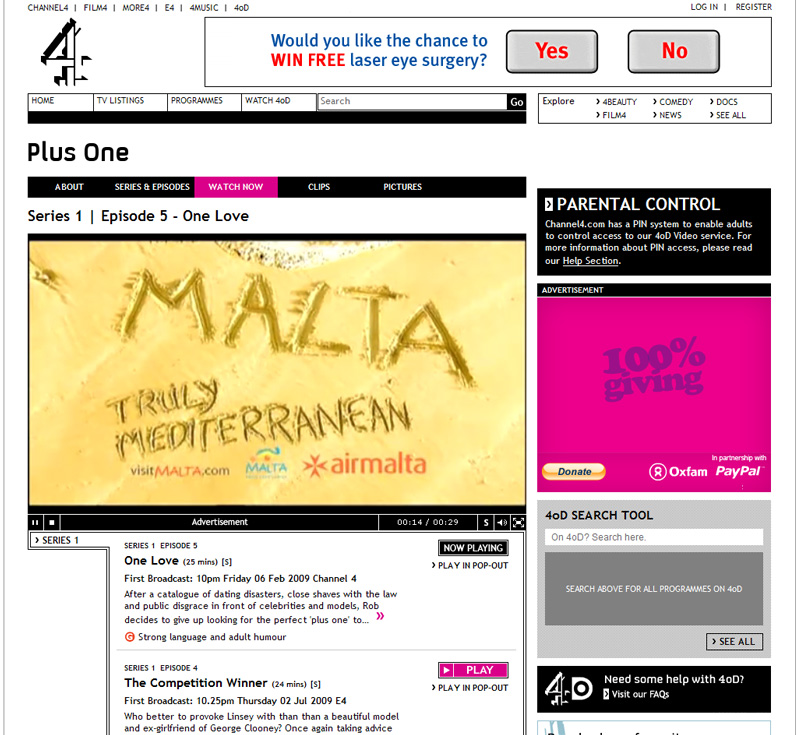The image size is (800, 735).
Task: Pause the video with the pause icon
Action: click(35, 522)
